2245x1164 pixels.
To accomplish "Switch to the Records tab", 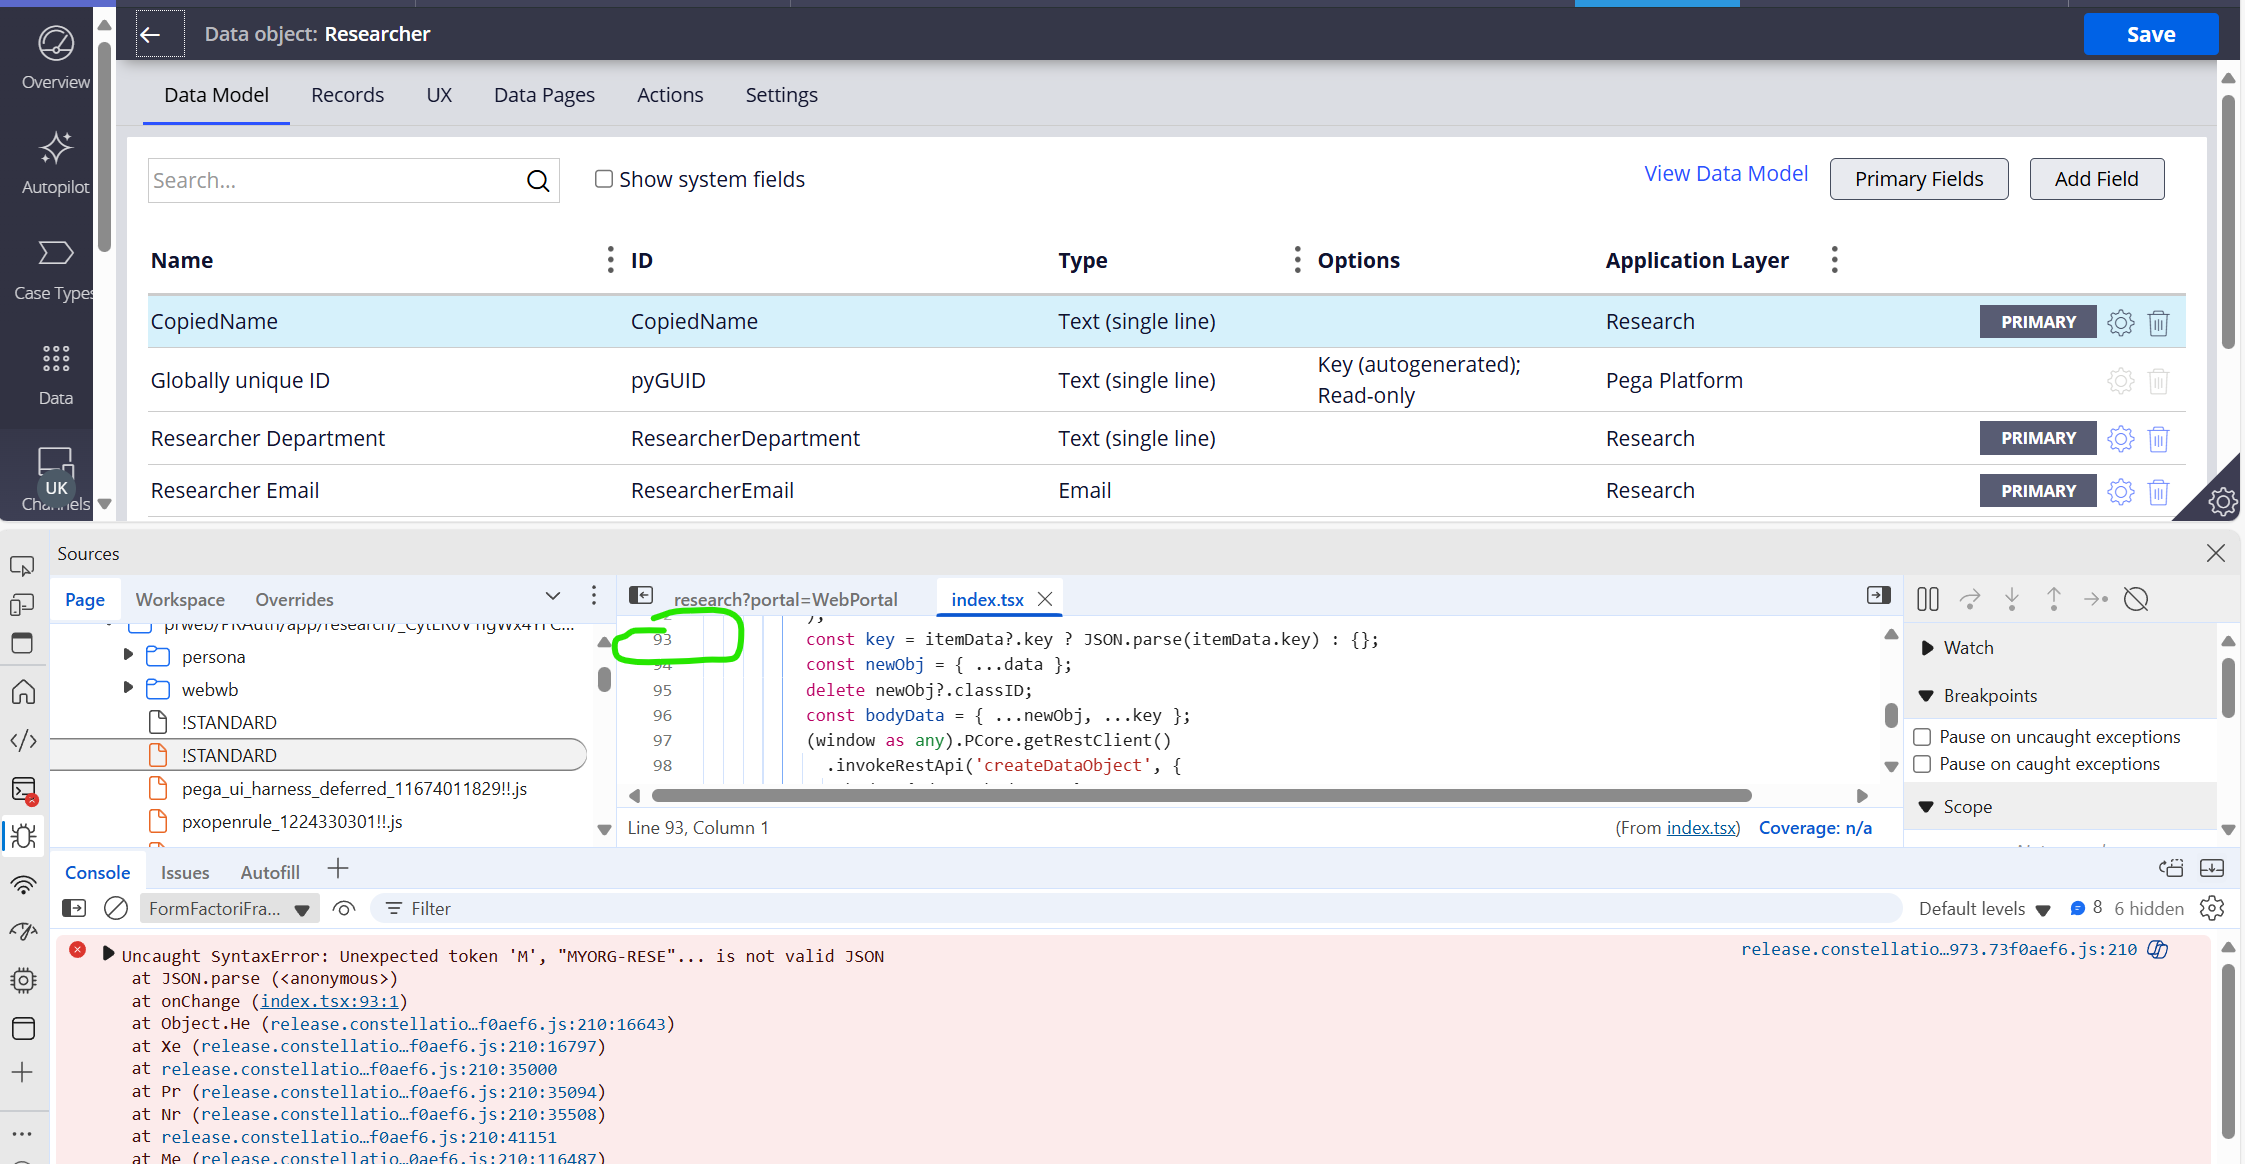I will [x=347, y=95].
